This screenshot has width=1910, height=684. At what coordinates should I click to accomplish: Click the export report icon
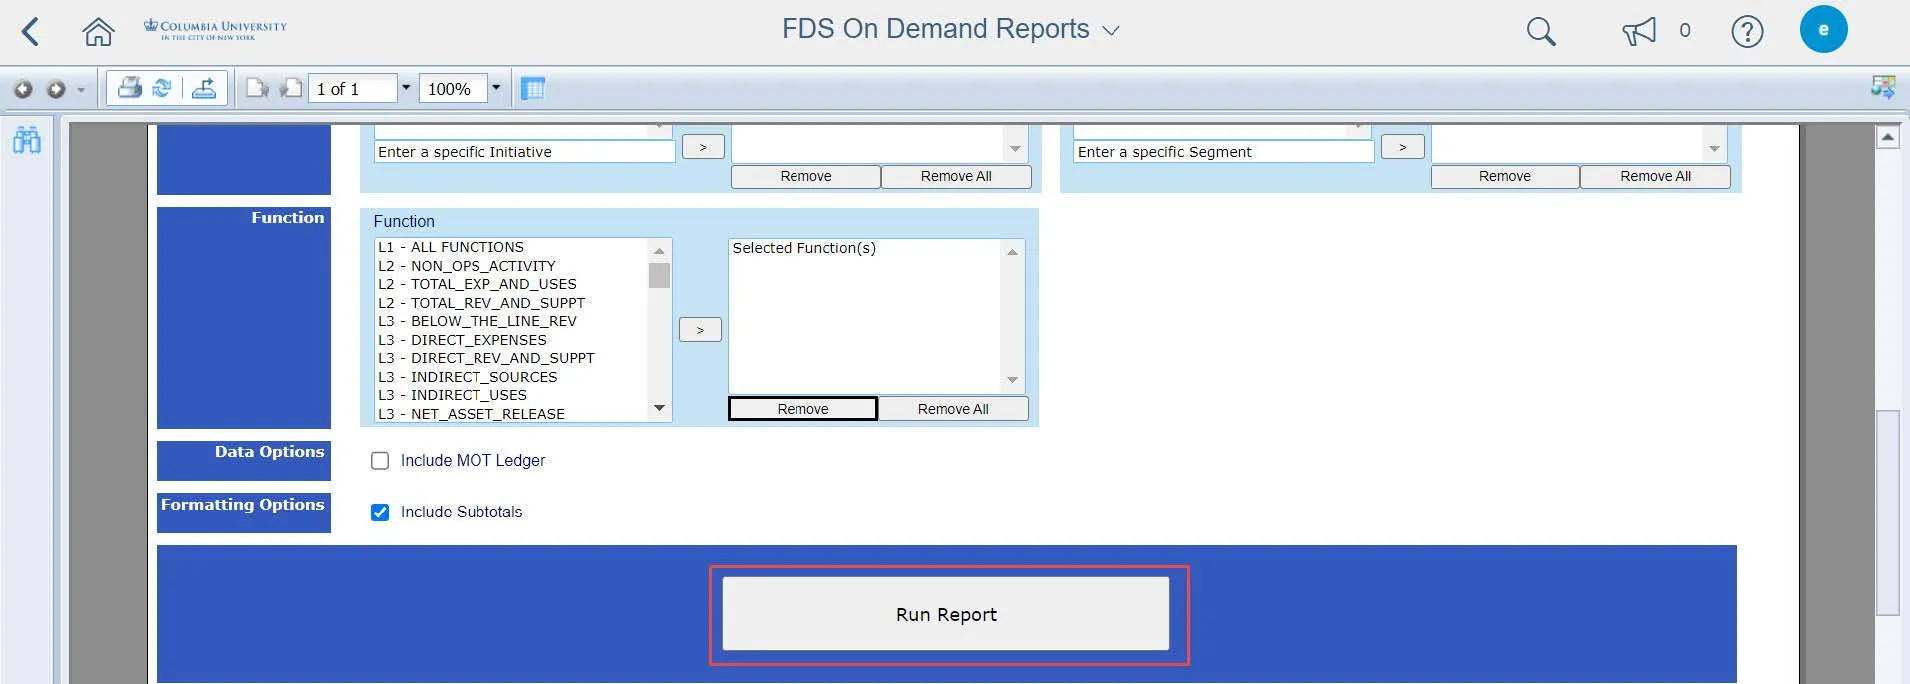coord(204,88)
